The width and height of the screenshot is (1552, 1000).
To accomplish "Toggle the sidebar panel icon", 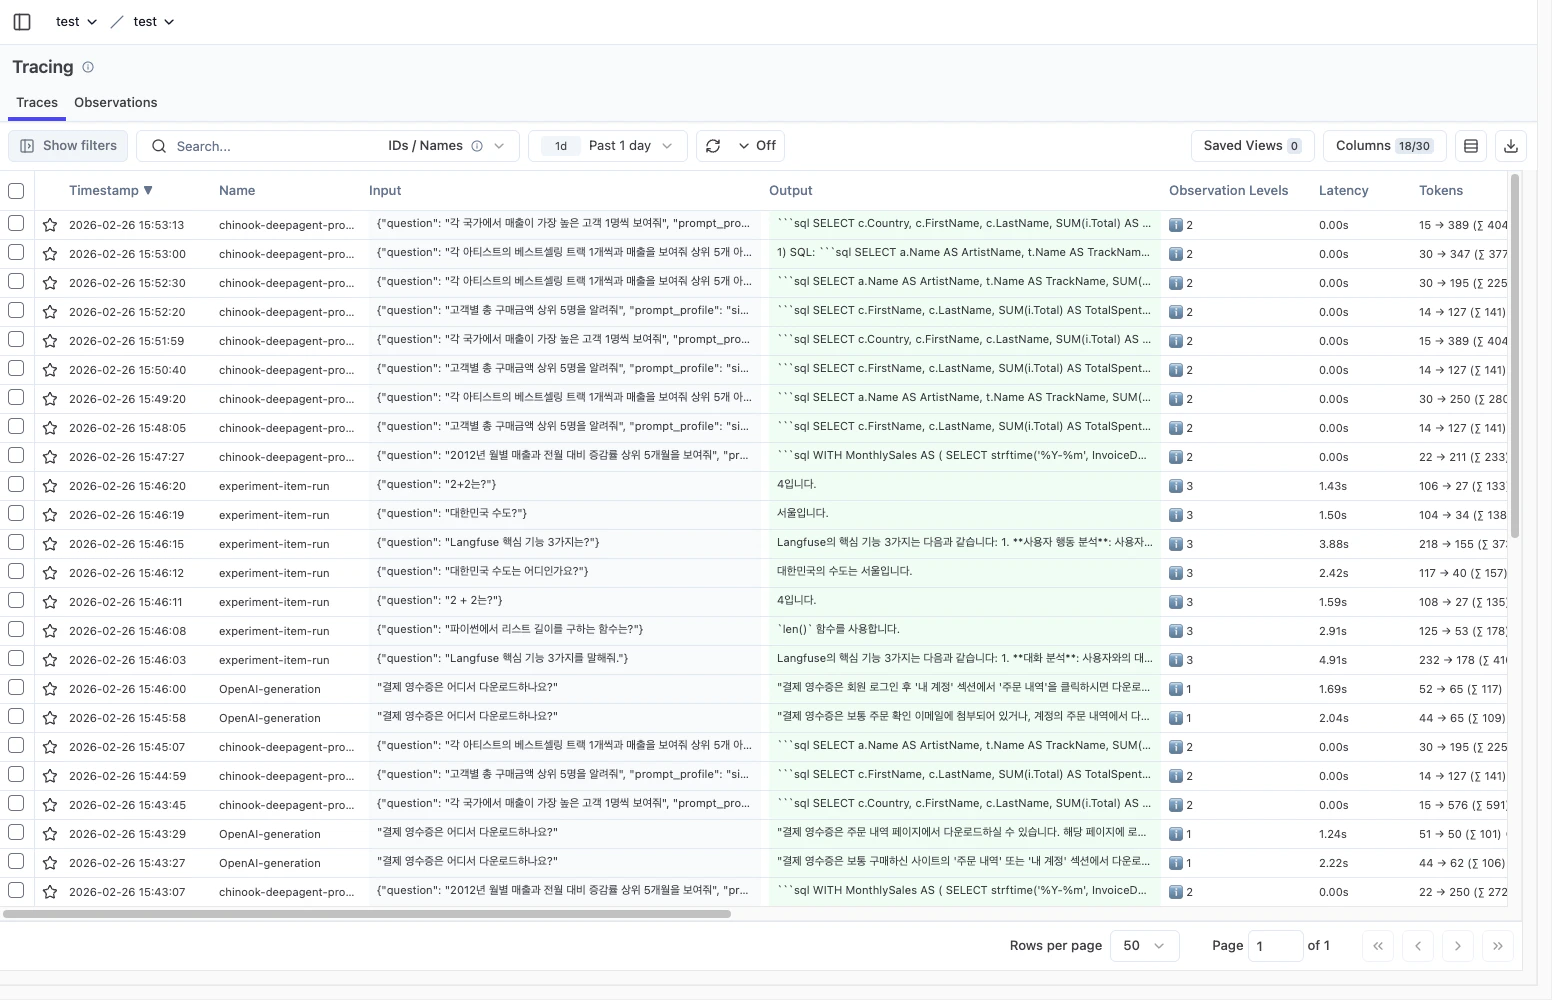I will [22, 22].
